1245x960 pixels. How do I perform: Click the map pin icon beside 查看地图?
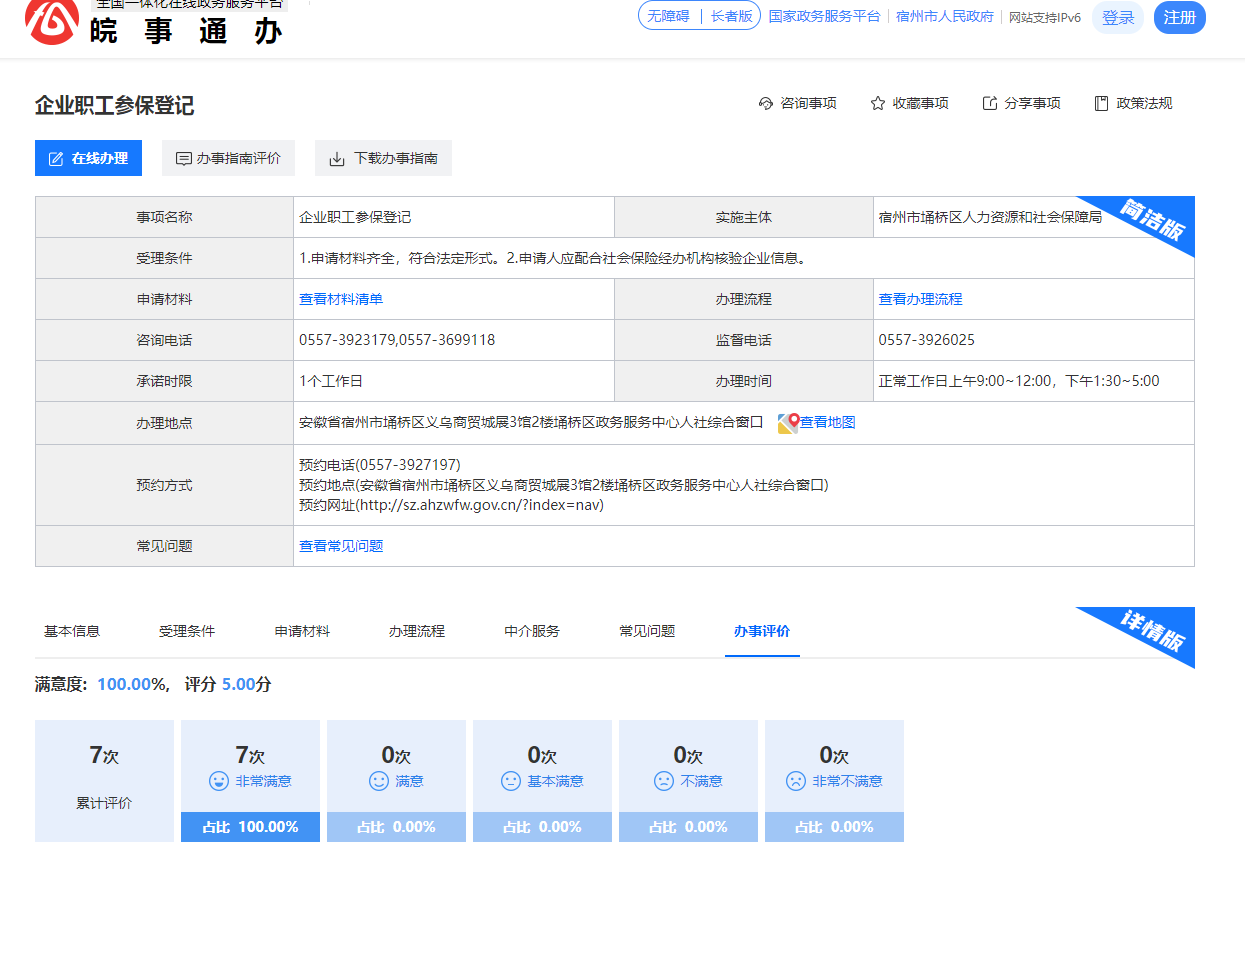click(x=788, y=423)
